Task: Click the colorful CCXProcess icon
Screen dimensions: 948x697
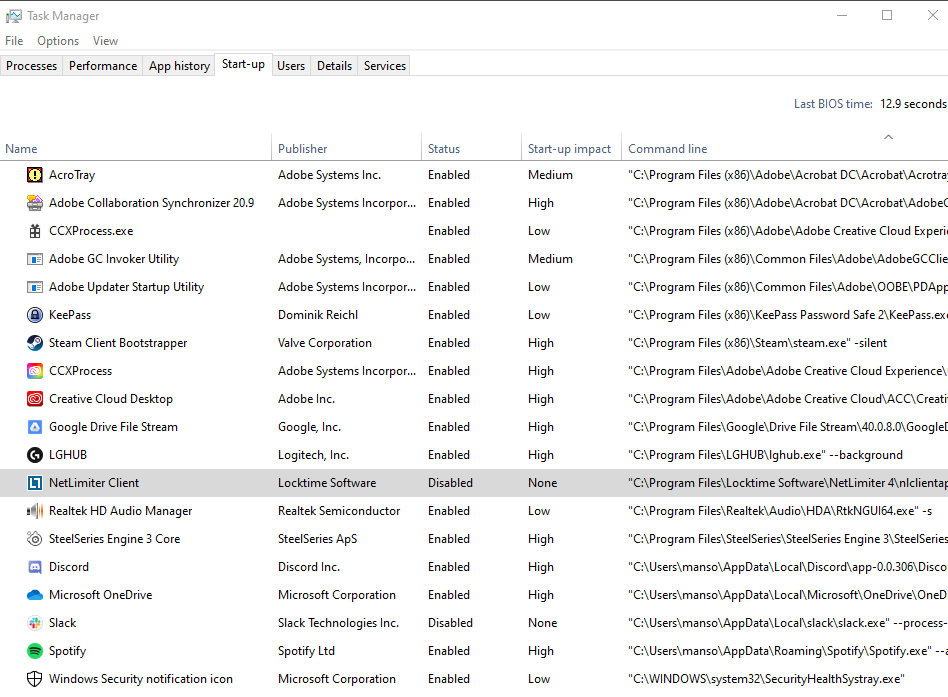Action: [x=35, y=371]
